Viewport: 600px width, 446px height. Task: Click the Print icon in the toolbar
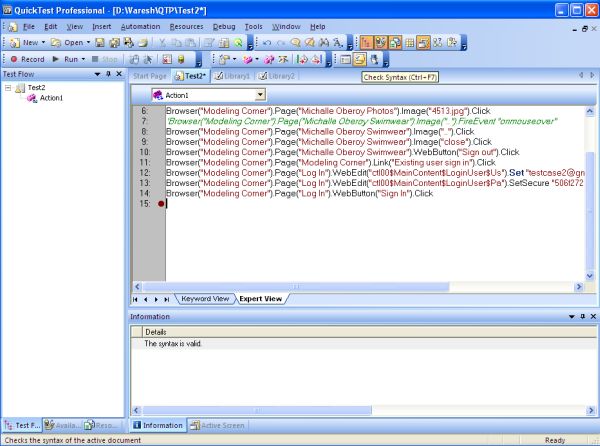pyautogui.click(x=143, y=42)
